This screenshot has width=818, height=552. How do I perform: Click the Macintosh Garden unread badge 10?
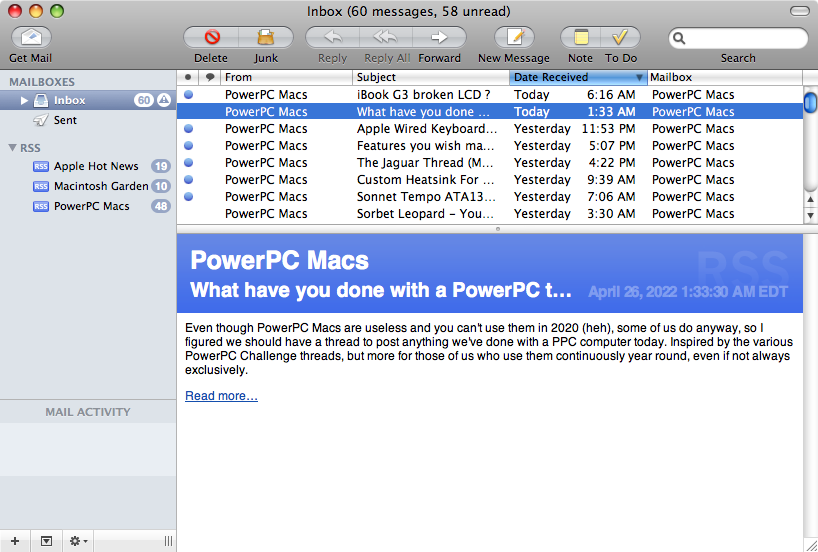[161, 186]
